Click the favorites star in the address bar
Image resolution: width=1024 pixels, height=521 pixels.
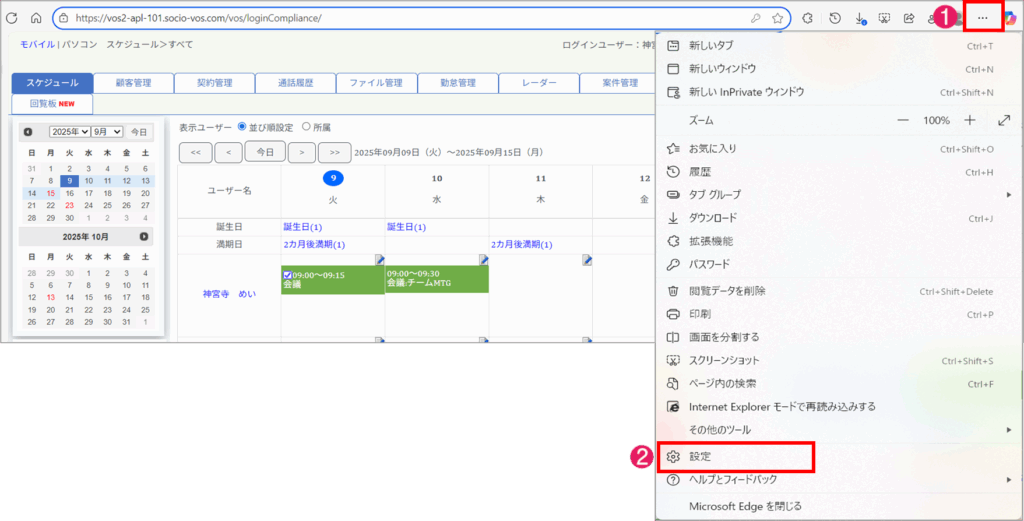point(777,18)
